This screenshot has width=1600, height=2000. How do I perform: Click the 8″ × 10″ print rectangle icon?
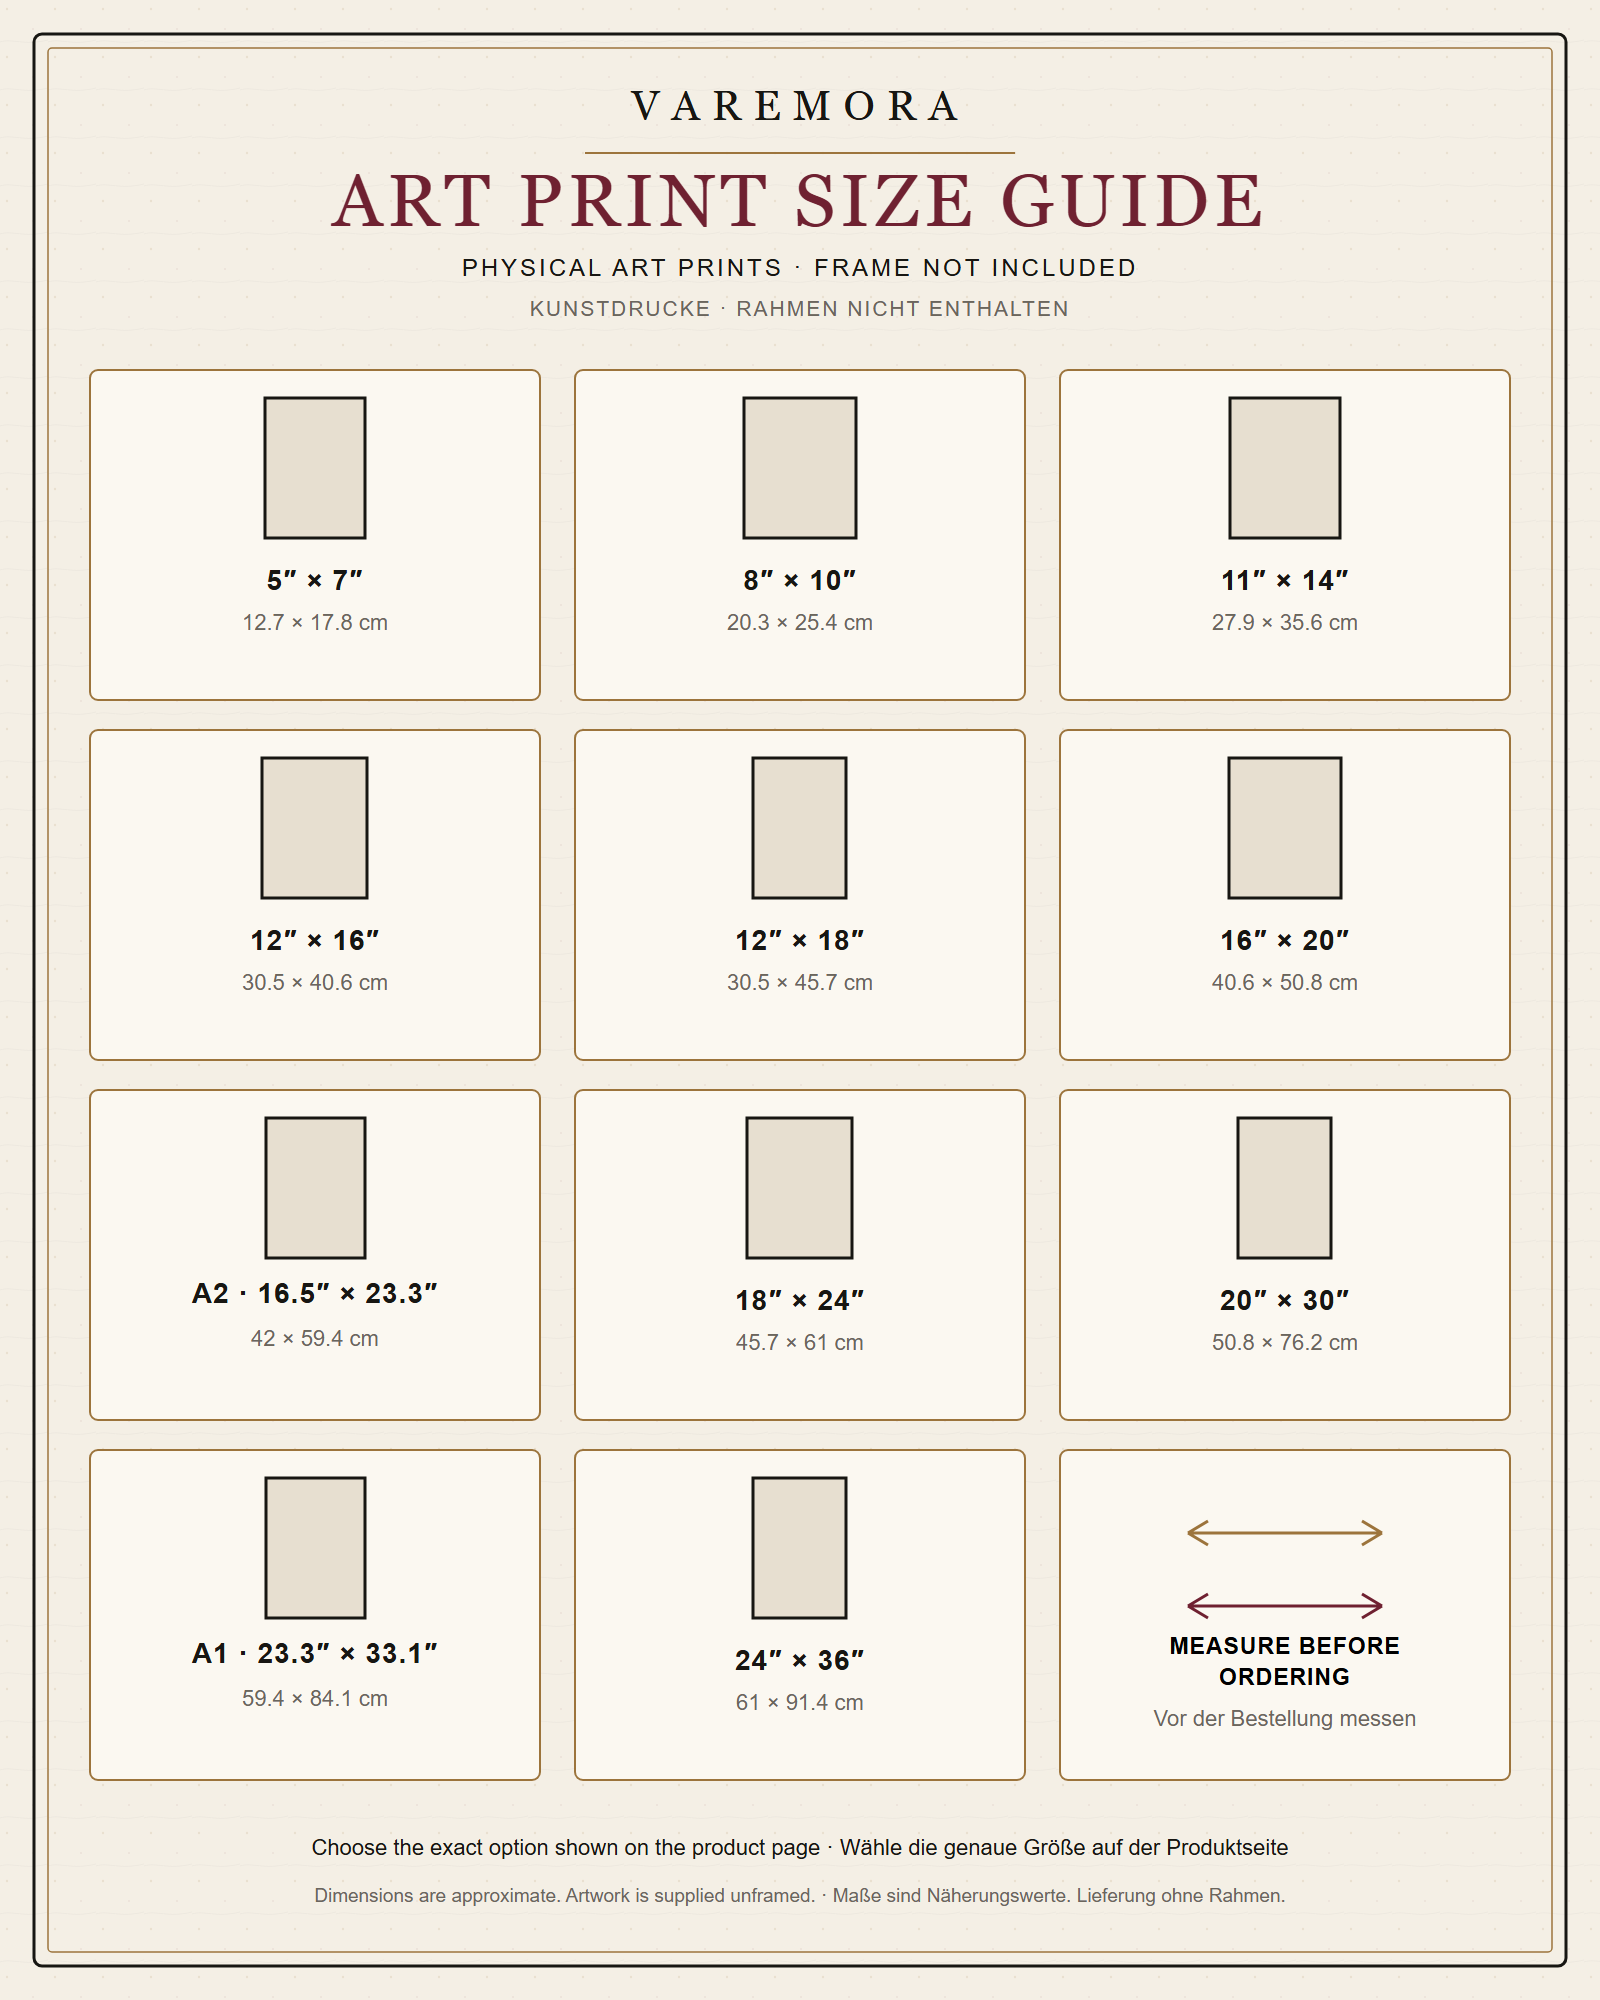(x=800, y=468)
